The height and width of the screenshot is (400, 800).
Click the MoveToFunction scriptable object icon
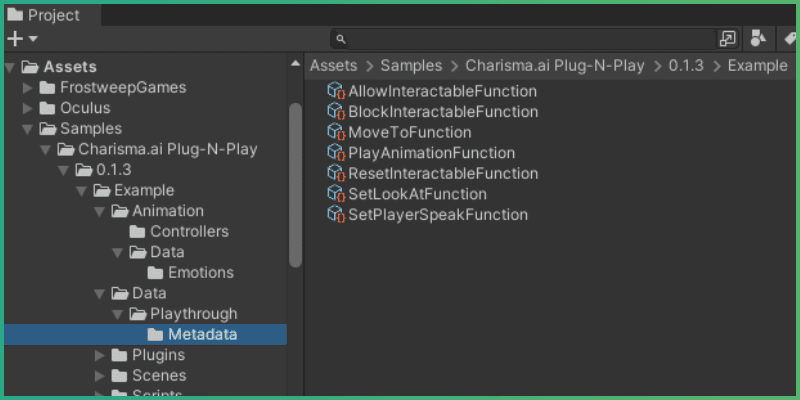[336, 132]
